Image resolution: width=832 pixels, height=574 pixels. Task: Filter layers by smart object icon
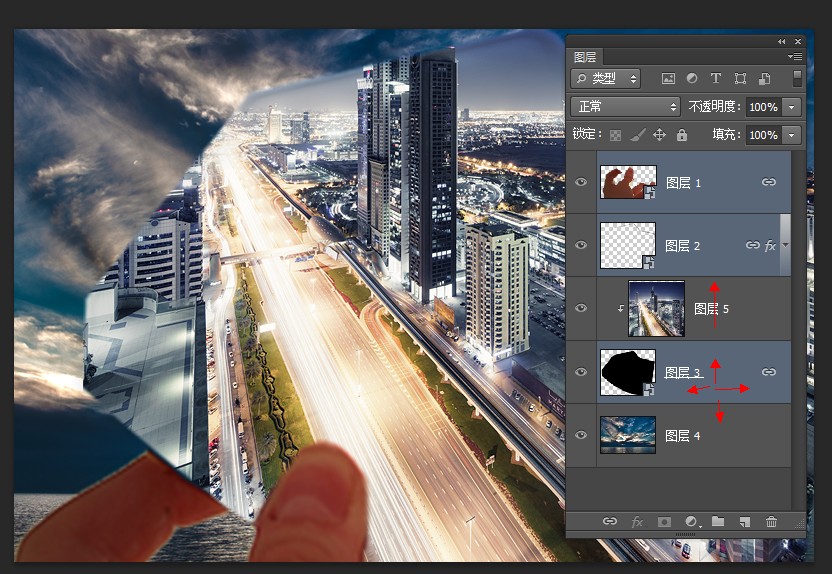(765, 79)
